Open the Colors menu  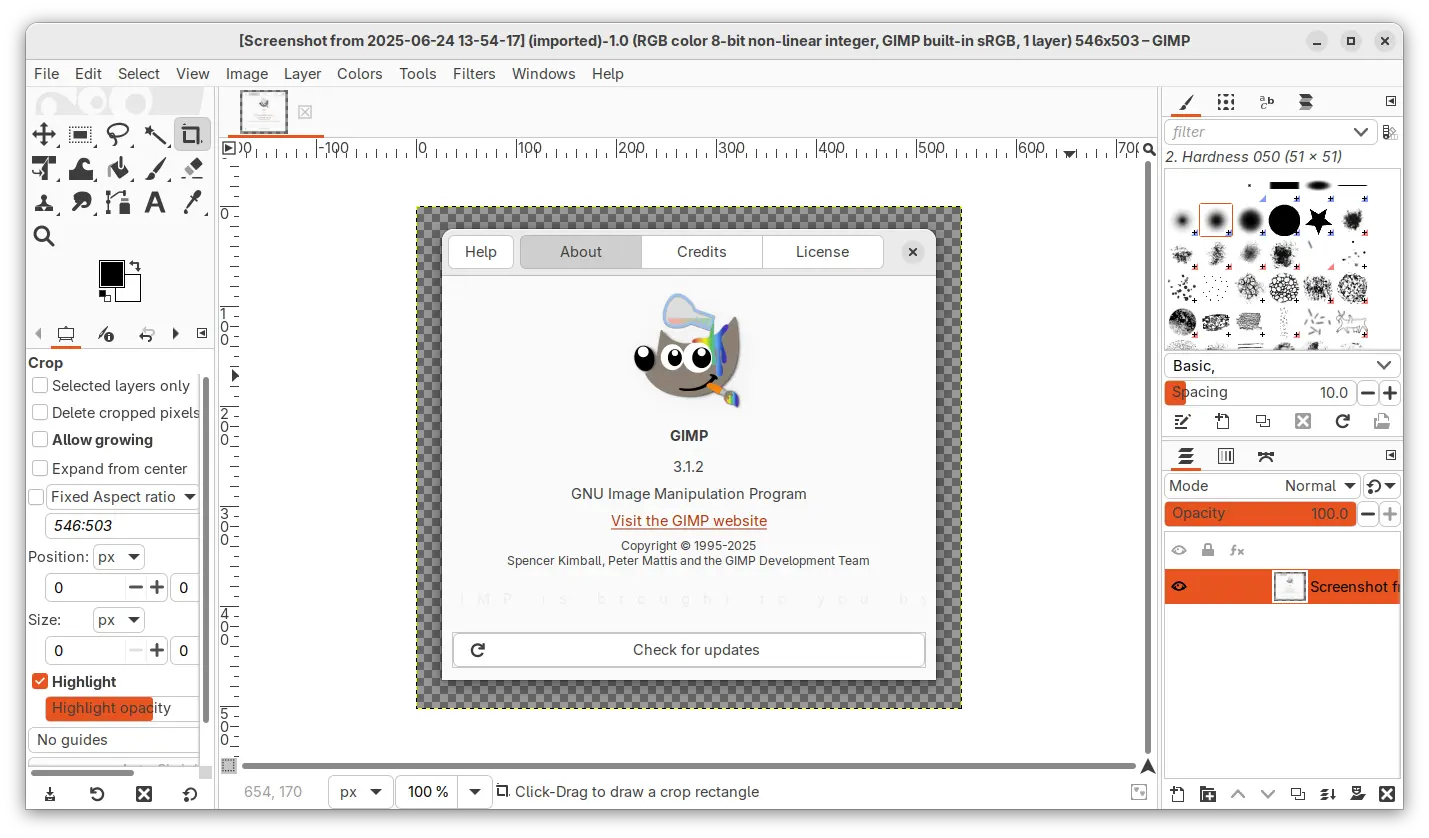pyautogui.click(x=359, y=74)
